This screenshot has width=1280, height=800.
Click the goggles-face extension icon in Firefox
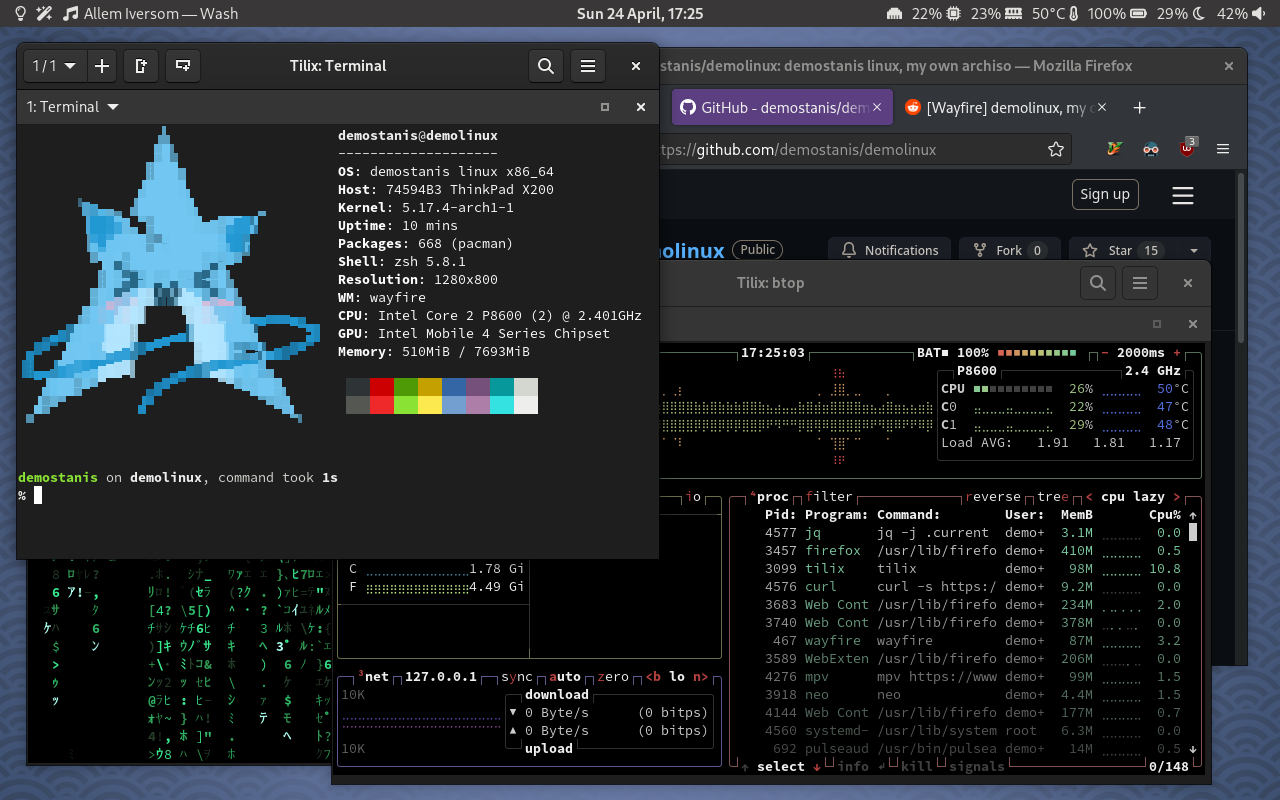coord(1151,149)
